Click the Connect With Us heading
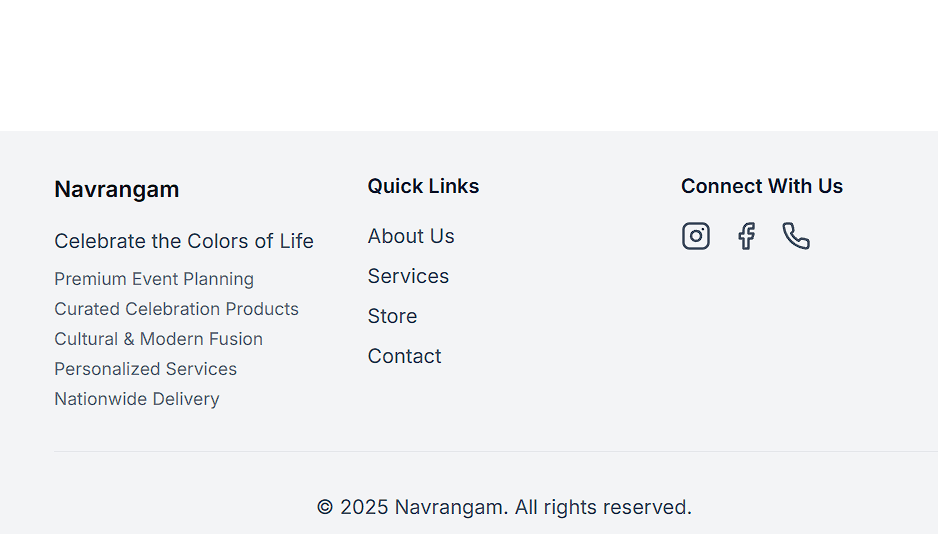Viewport: 938px width, 534px height. (x=762, y=186)
